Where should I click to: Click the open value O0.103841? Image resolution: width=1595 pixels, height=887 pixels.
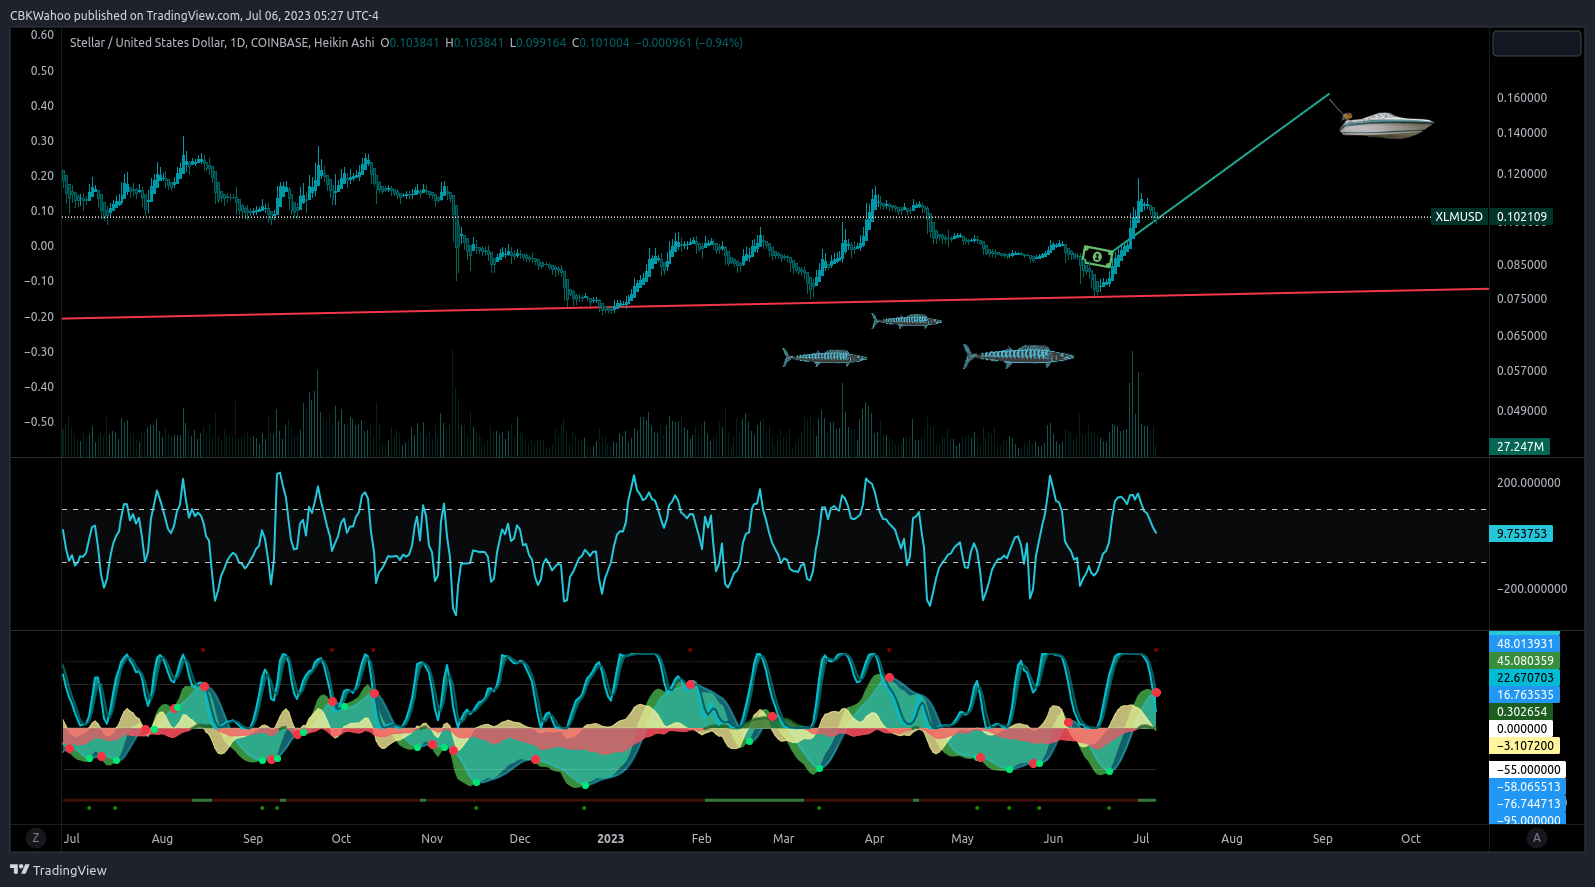[410, 43]
